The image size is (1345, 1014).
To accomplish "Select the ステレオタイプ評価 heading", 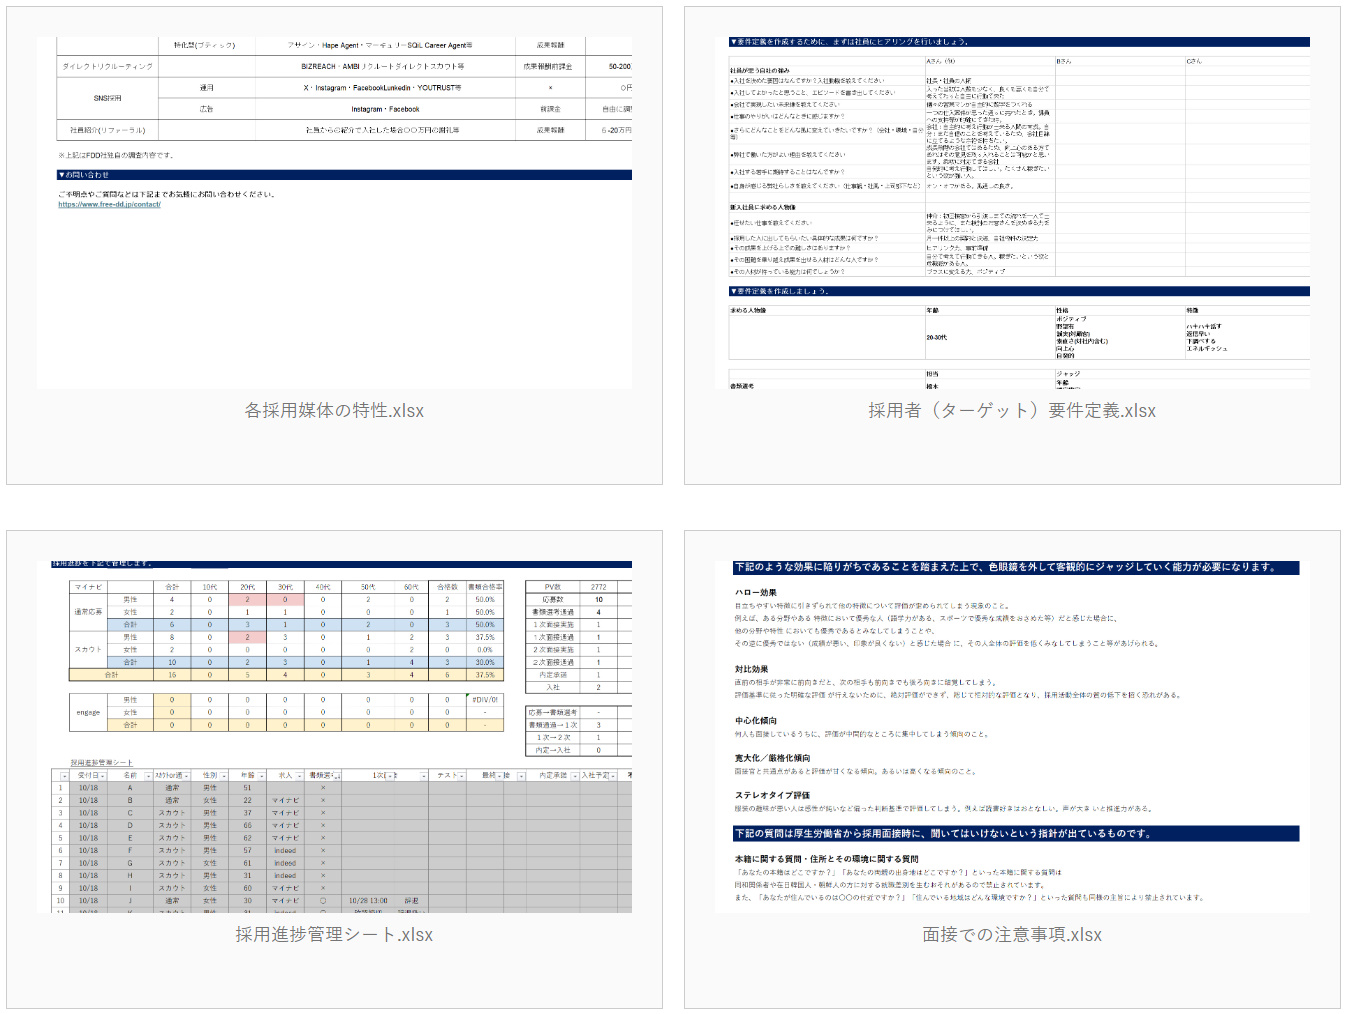I will [x=772, y=795].
